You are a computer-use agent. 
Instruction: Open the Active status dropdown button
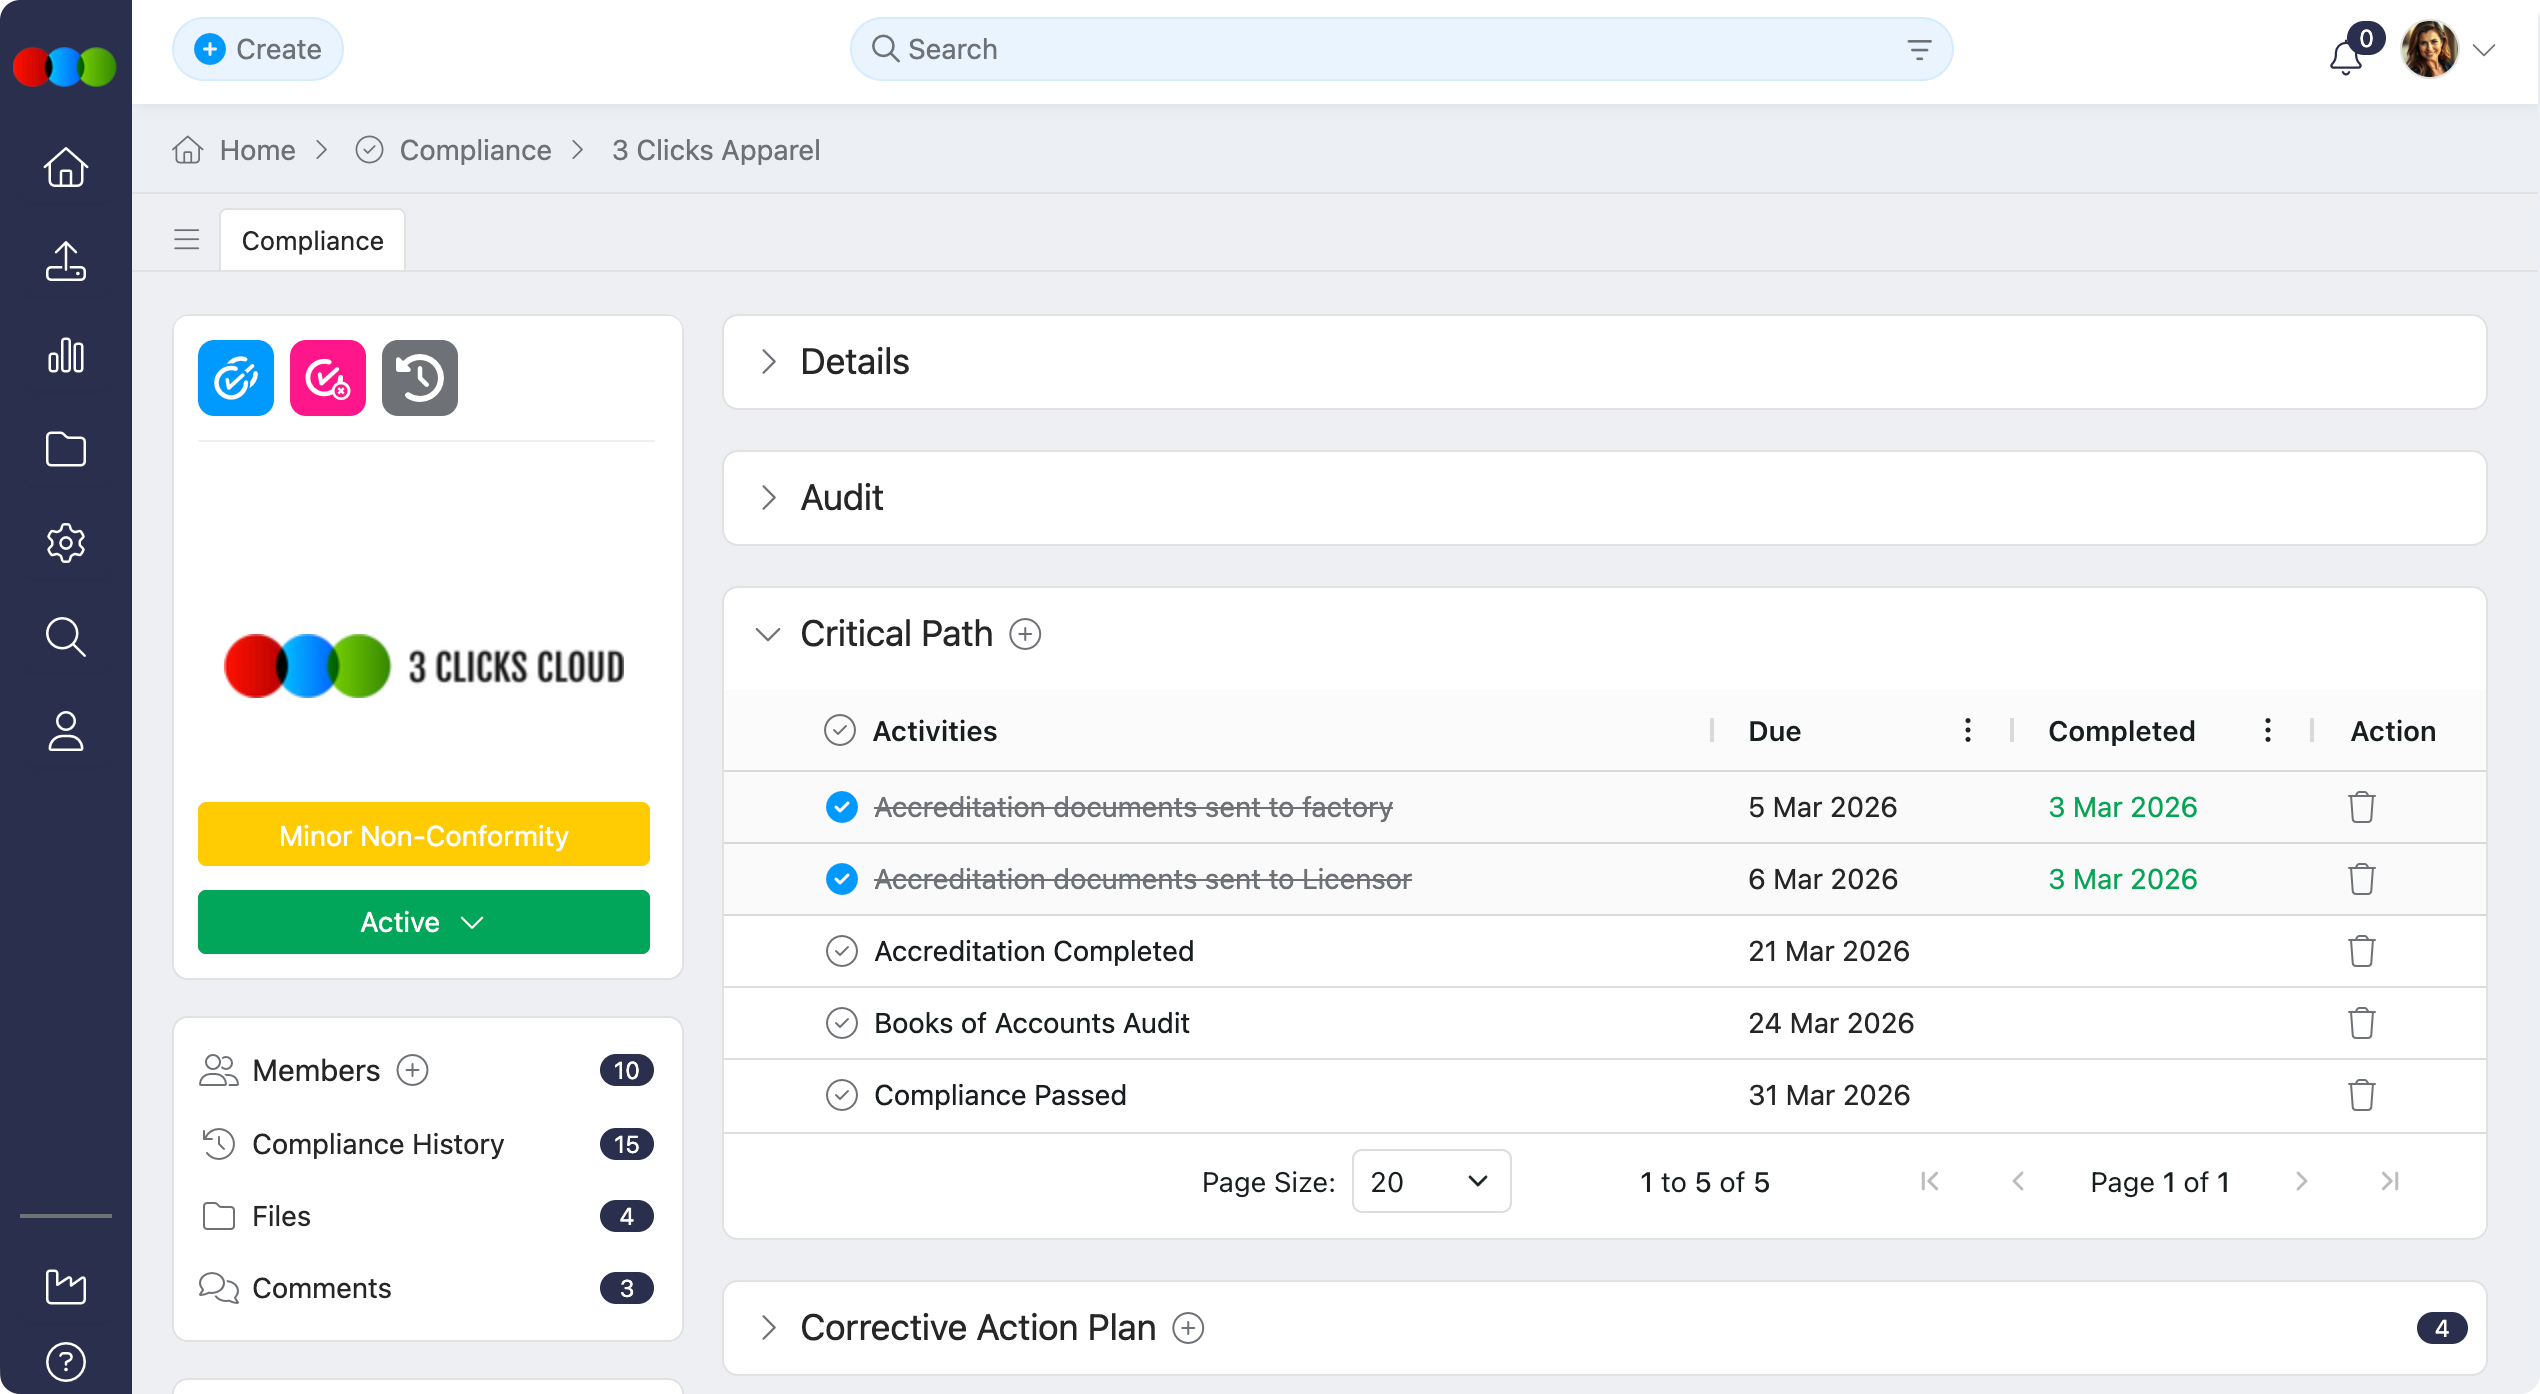tap(423, 921)
